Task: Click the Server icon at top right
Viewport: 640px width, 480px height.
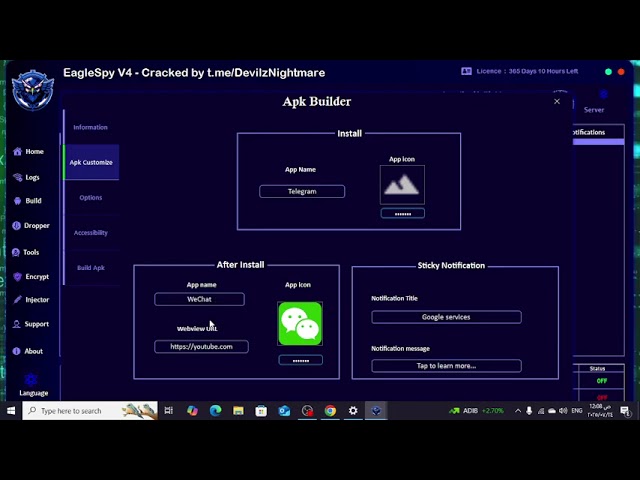Action: click(603, 95)
